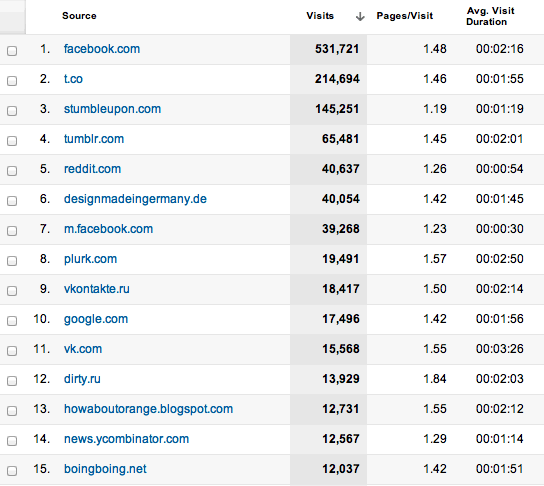Click the google.com source link
Image resolution: width=544 pixels, height=486 pixels.
click(96, 319)
